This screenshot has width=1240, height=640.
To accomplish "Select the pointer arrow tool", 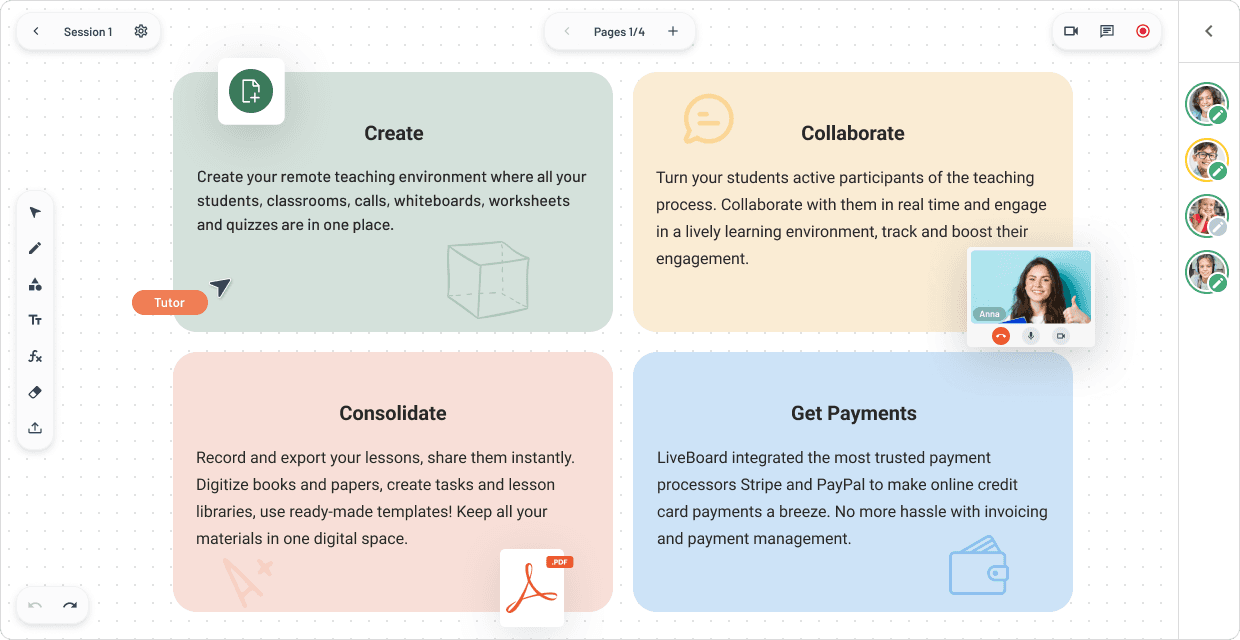I will [35, 212].
